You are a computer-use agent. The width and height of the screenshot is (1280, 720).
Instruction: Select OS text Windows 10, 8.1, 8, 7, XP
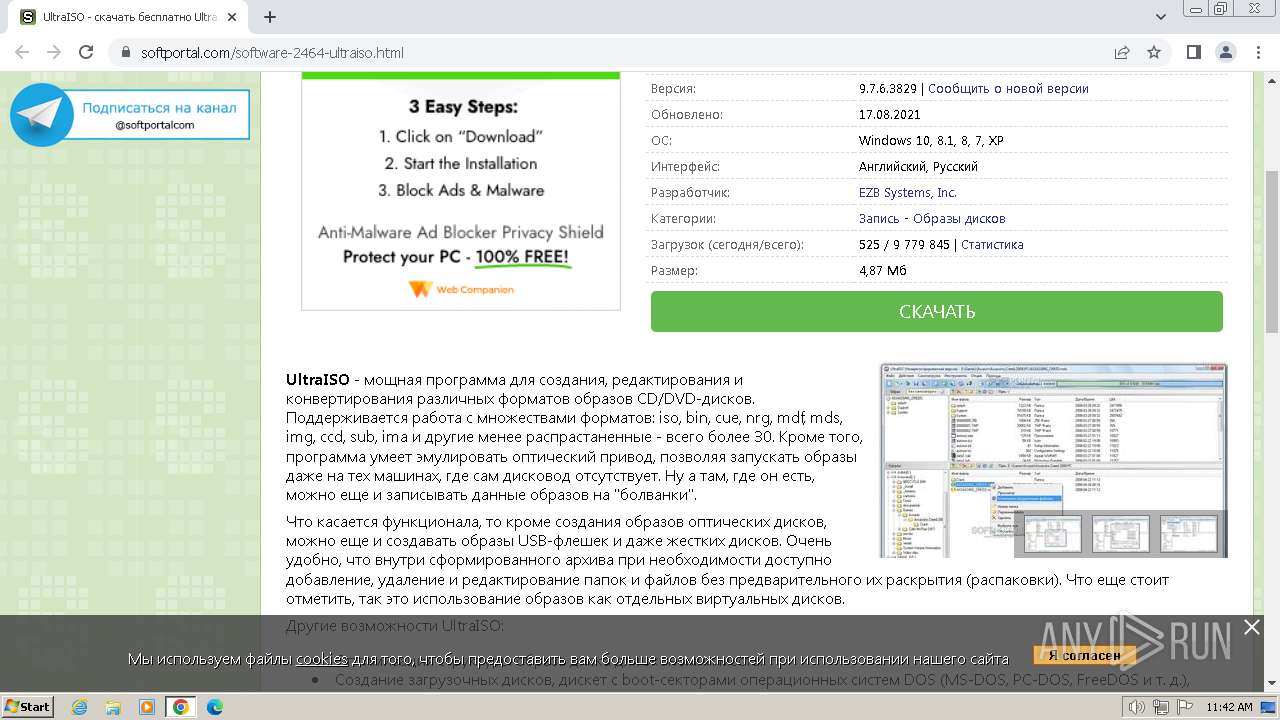coord(931,140)
